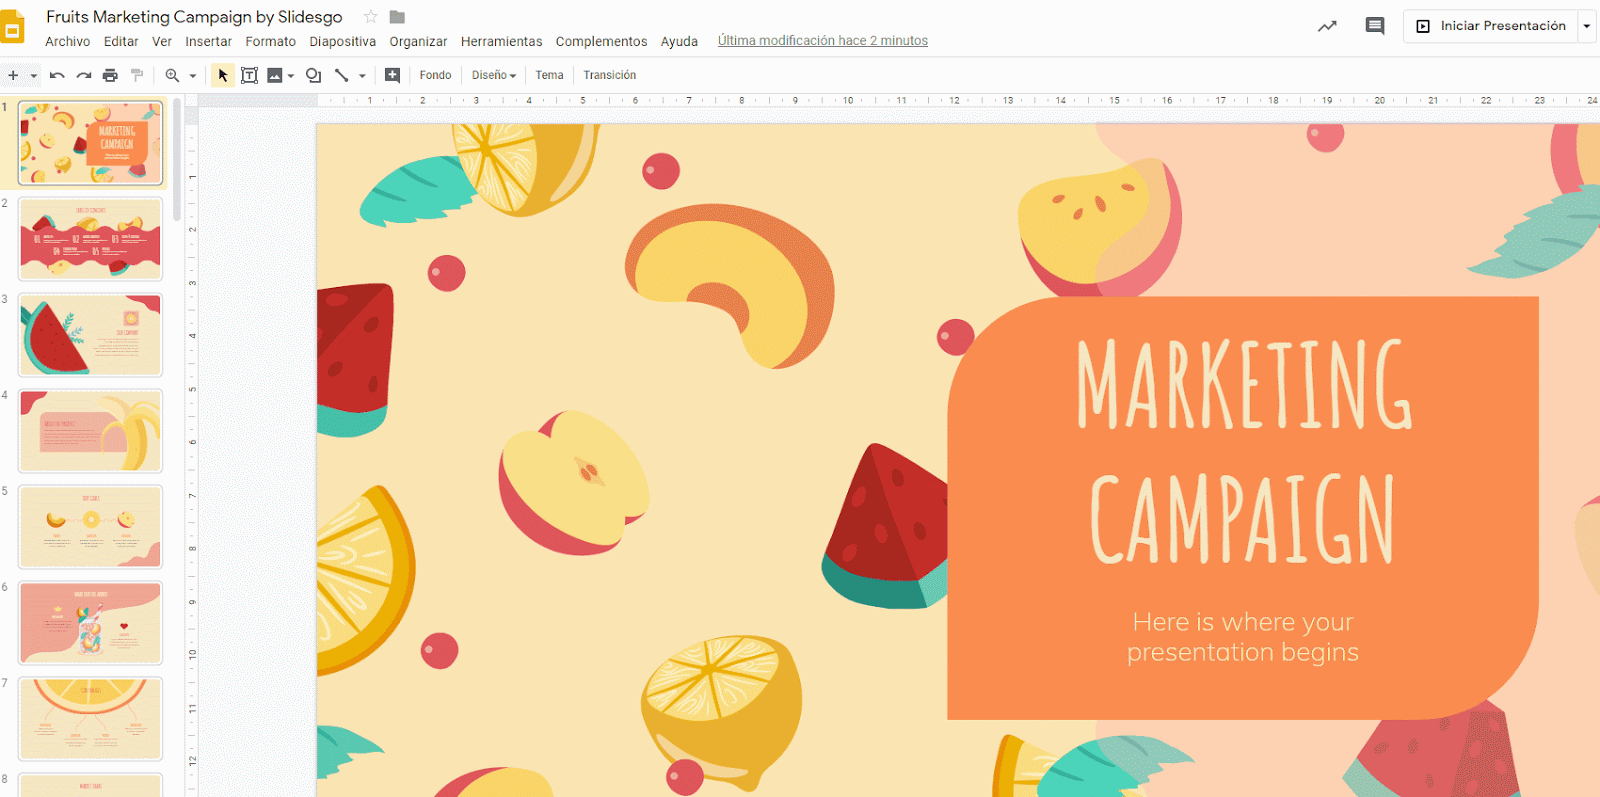Select slide 3 watermelon thumbnail

click(90, 335)
